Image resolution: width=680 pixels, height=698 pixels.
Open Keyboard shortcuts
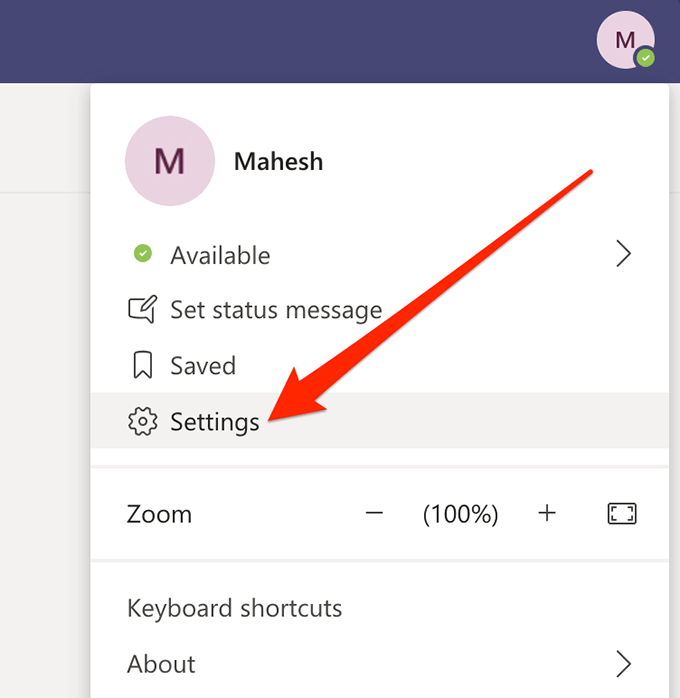coord(234,608)
